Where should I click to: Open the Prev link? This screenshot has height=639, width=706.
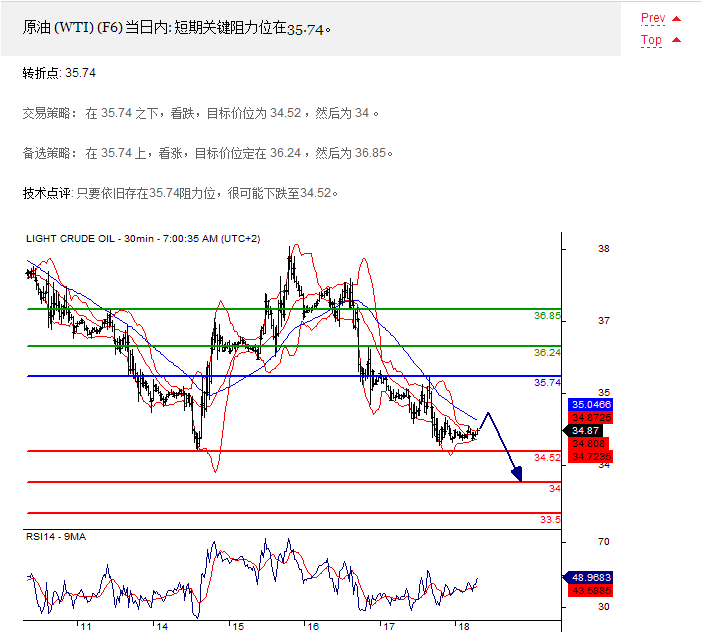(653, 18)
